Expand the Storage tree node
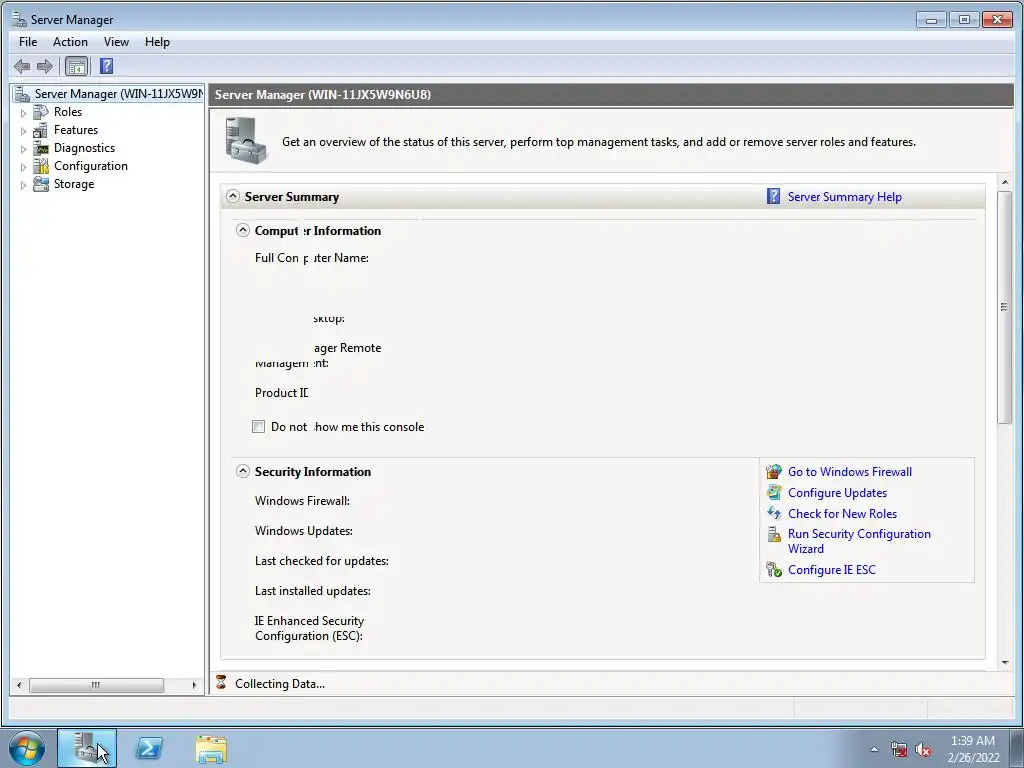 click(x=24, y=185)
